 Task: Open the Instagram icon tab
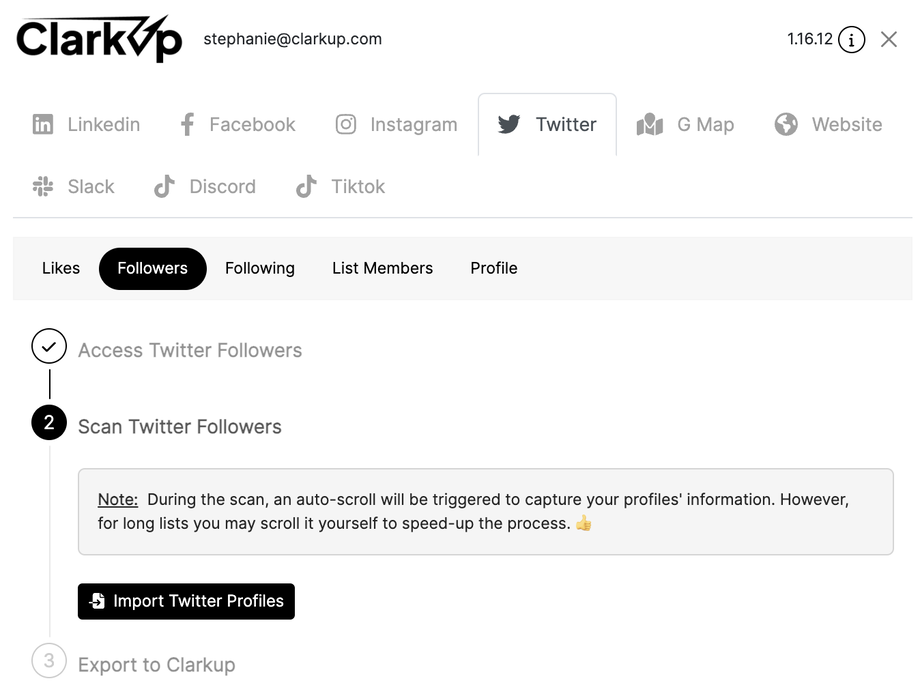click(x=346, y=125)
